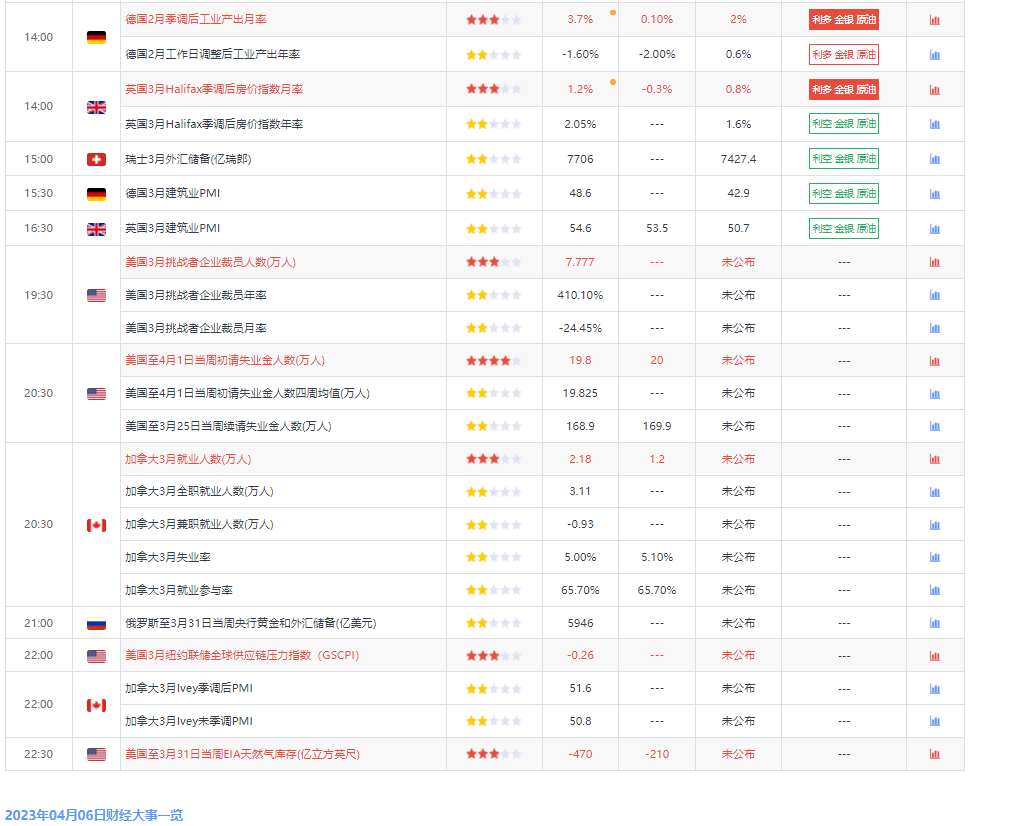Click 利空 金银 原油 tag for Halifax房价指数年率

coord(844,124)
